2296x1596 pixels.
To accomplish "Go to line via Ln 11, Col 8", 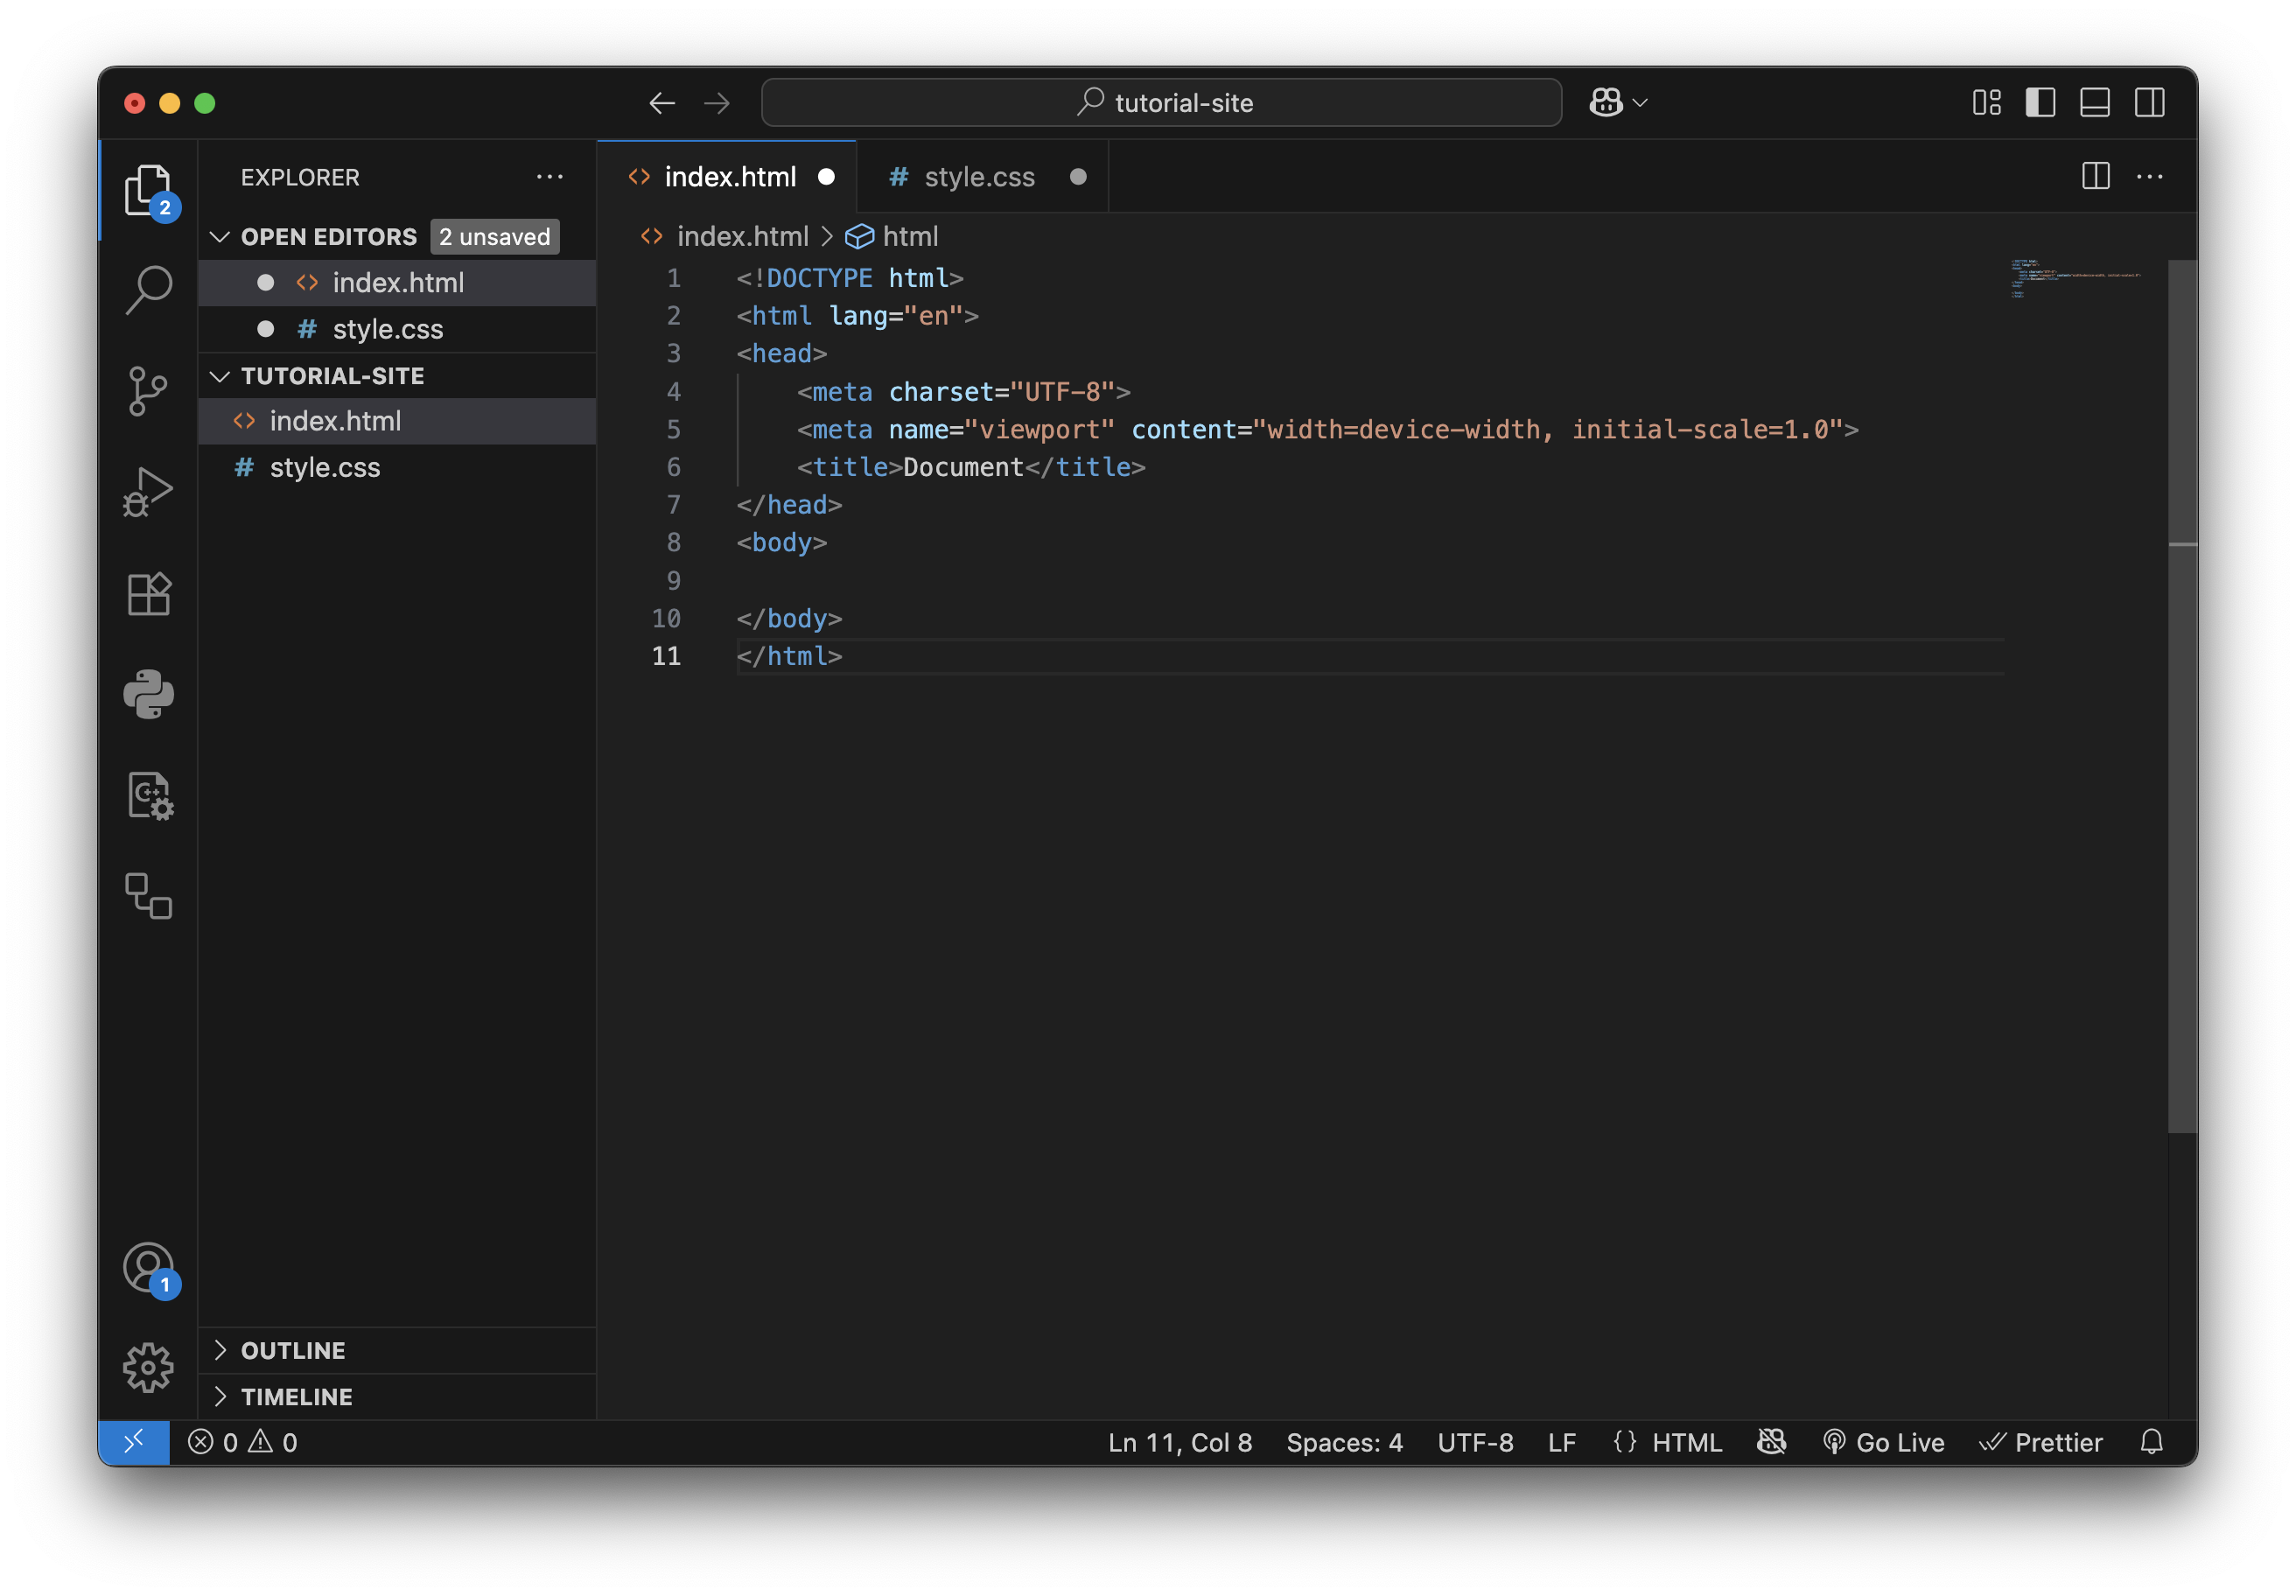I will (x=1180, y=1442).
